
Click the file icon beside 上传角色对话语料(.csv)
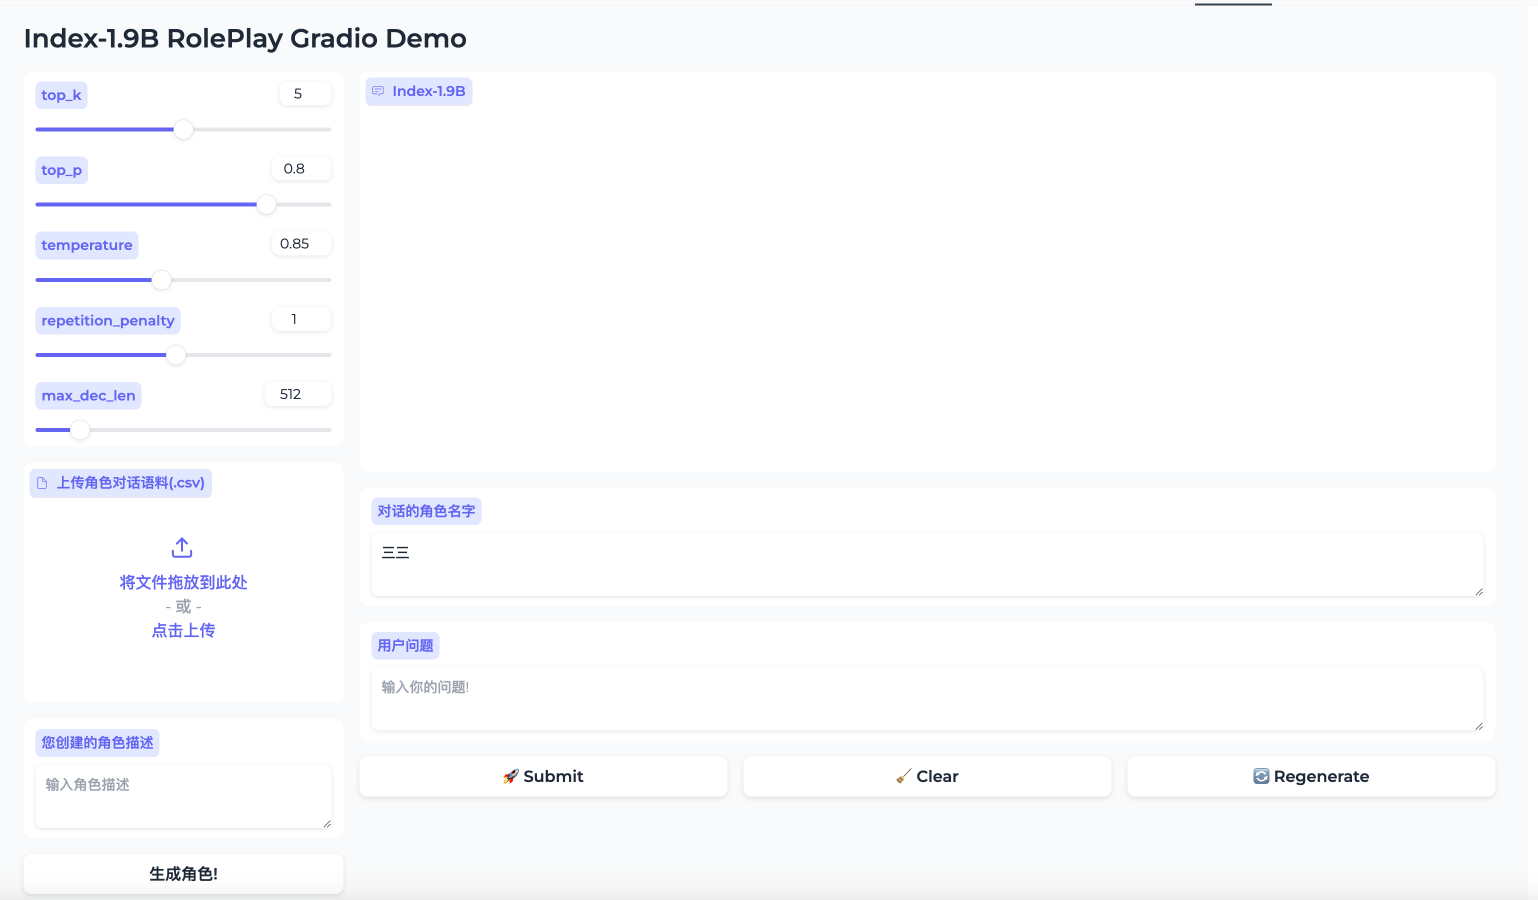(x=42, y=483)
